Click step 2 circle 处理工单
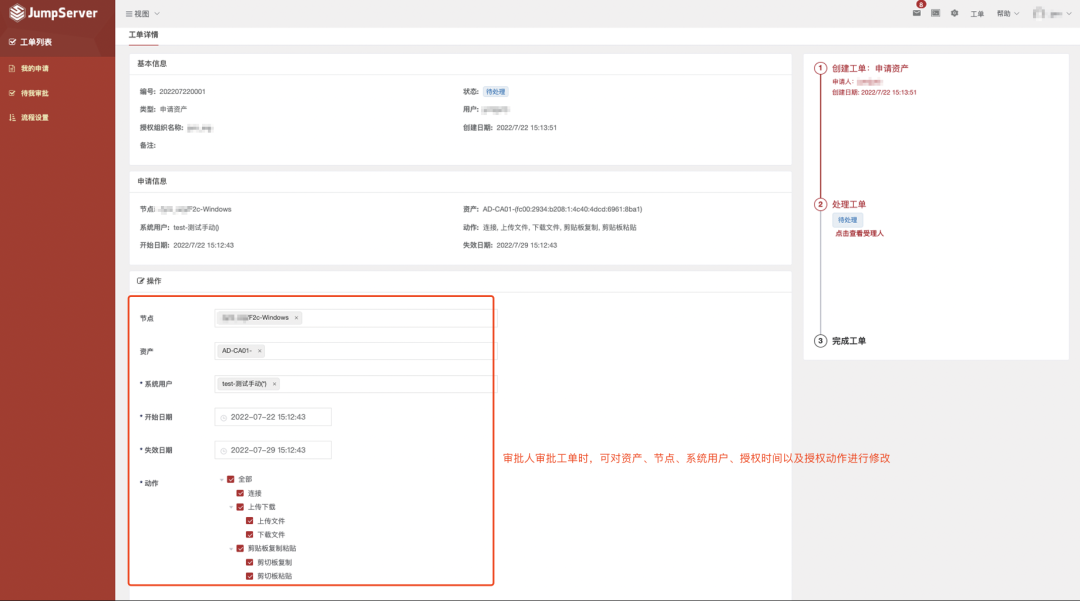Image resolution: width=1080 pixels, height=601 pixels. coord(820,204)
